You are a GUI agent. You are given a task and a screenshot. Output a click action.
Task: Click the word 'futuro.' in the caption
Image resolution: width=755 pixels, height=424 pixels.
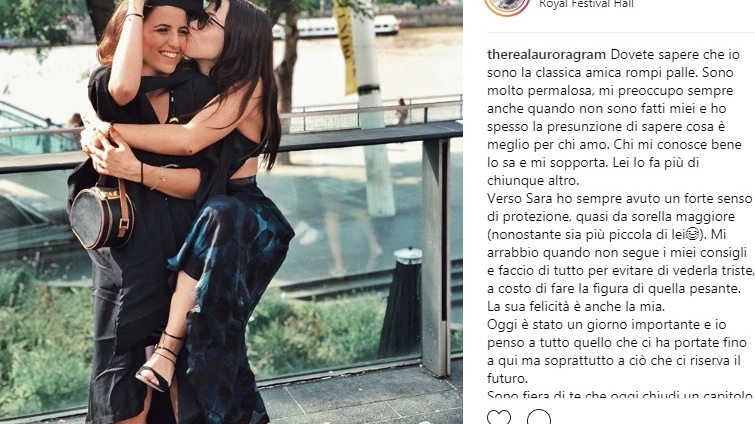coord(507,378)
